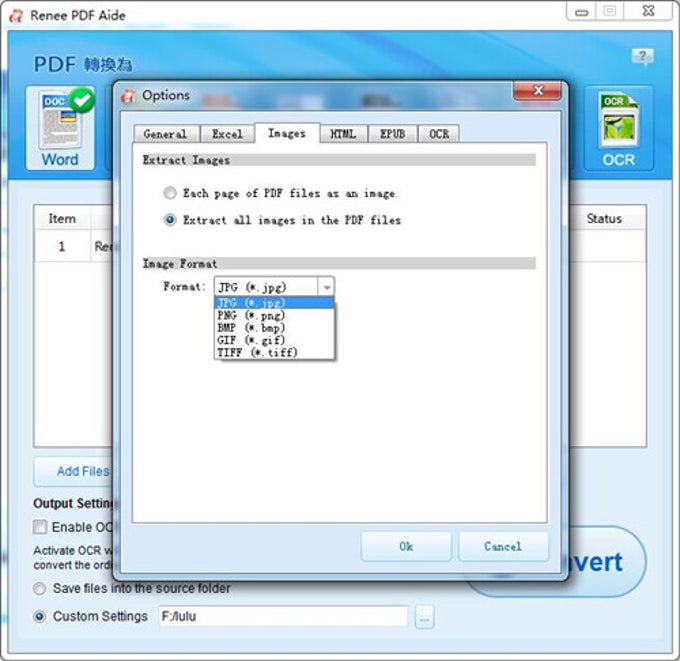680x661 pixels.
Task: Select Custom Settings radio button
Action: [x=39, y=616]
